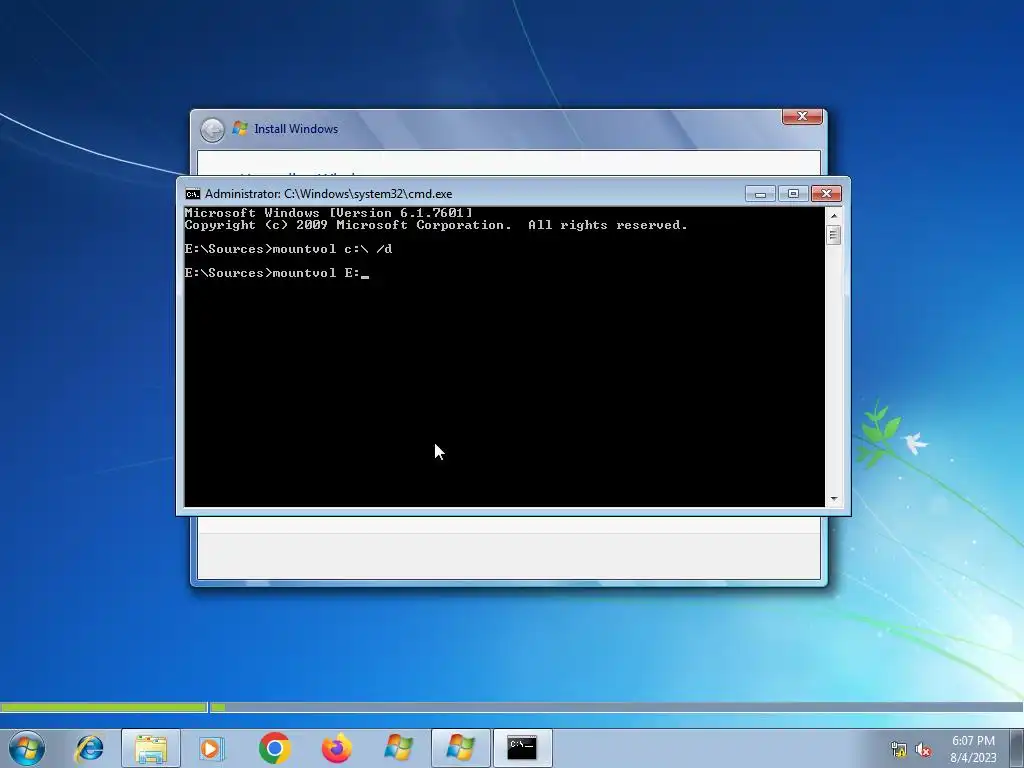Image resolution: width=1024 pixels, height=768 pixels.
Task: Minimize the command prompt window
Action: 760,194
